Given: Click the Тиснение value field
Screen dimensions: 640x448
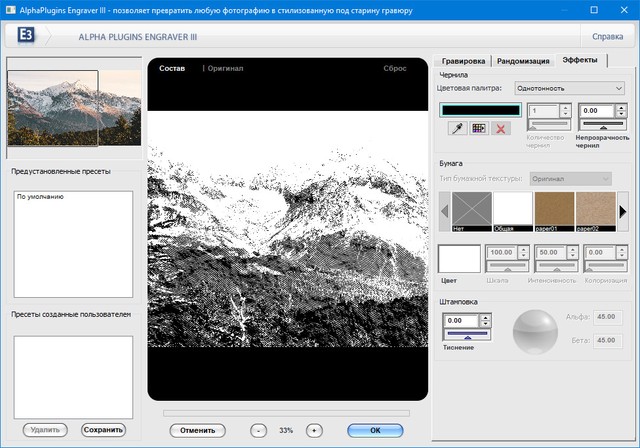Looking at the screenshot, I should (462, 321).
